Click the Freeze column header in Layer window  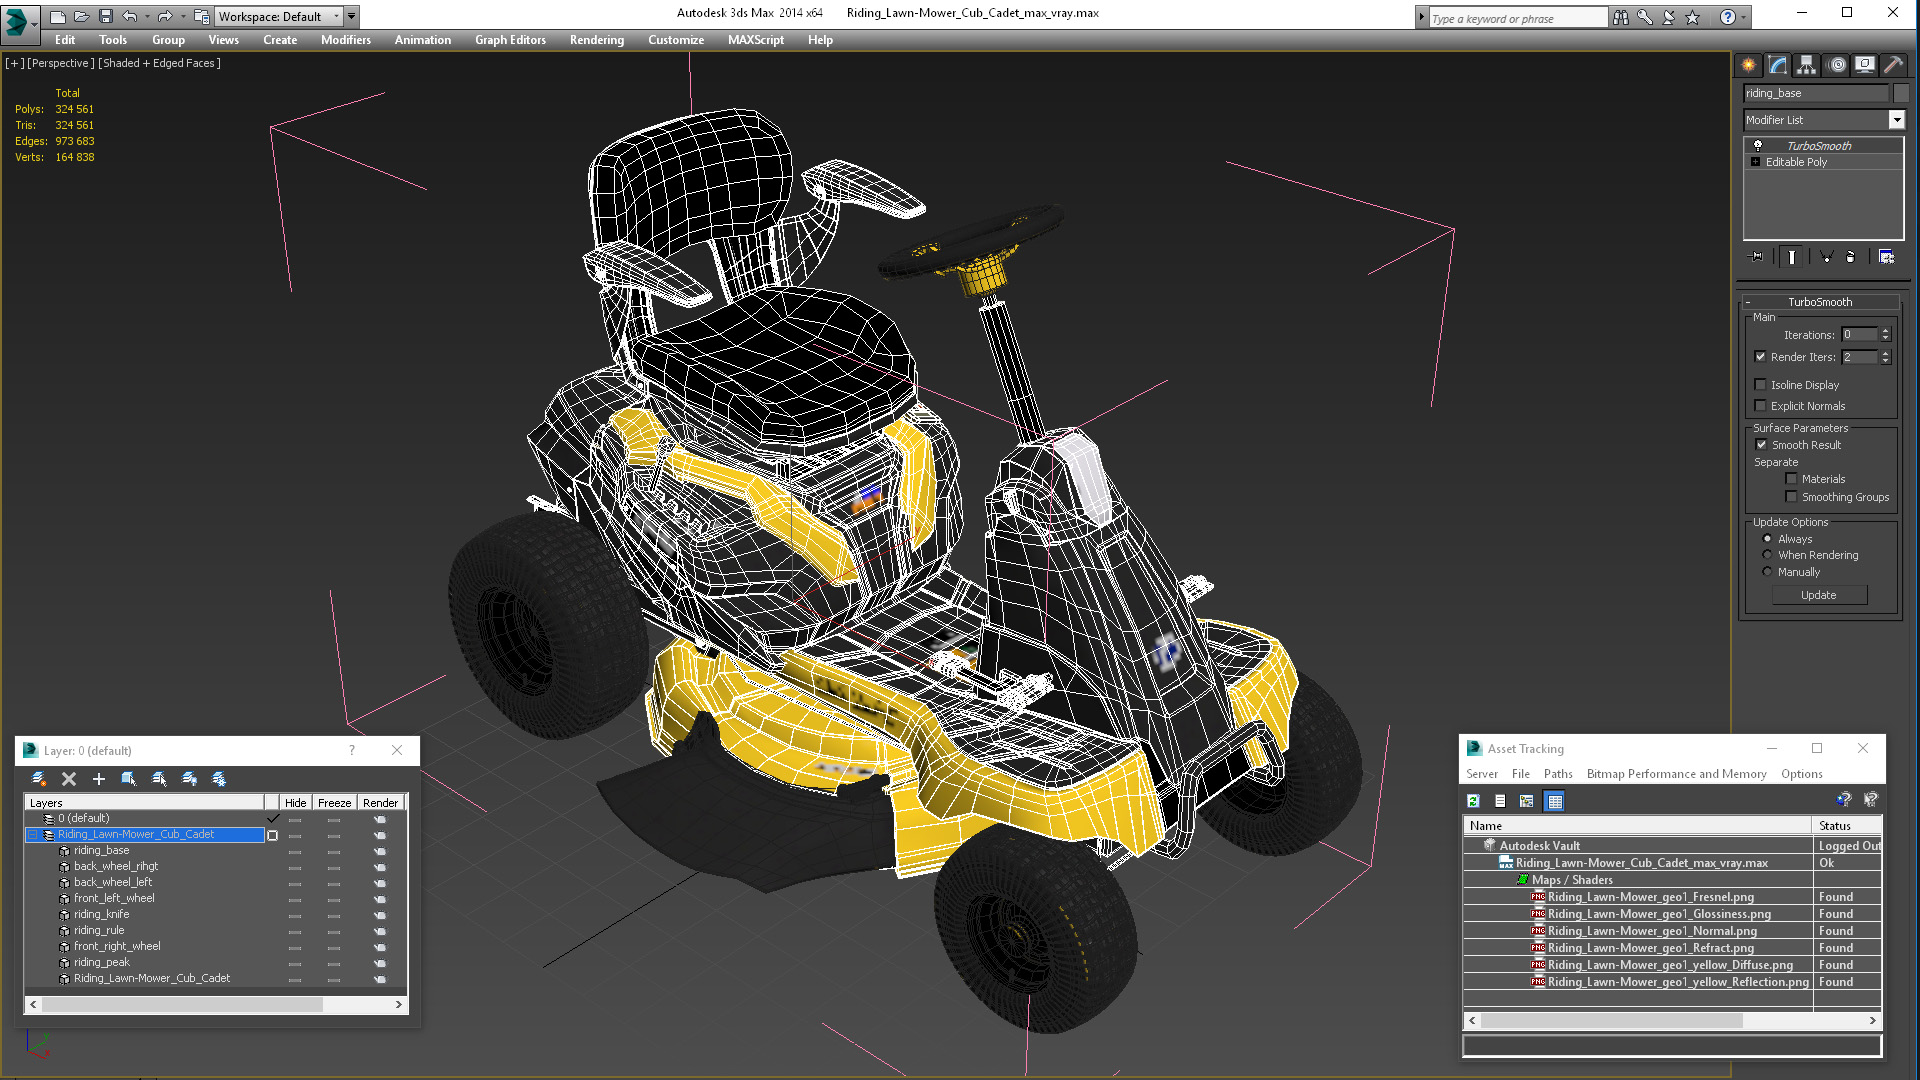pyautogui.click(x=334, y=803)
